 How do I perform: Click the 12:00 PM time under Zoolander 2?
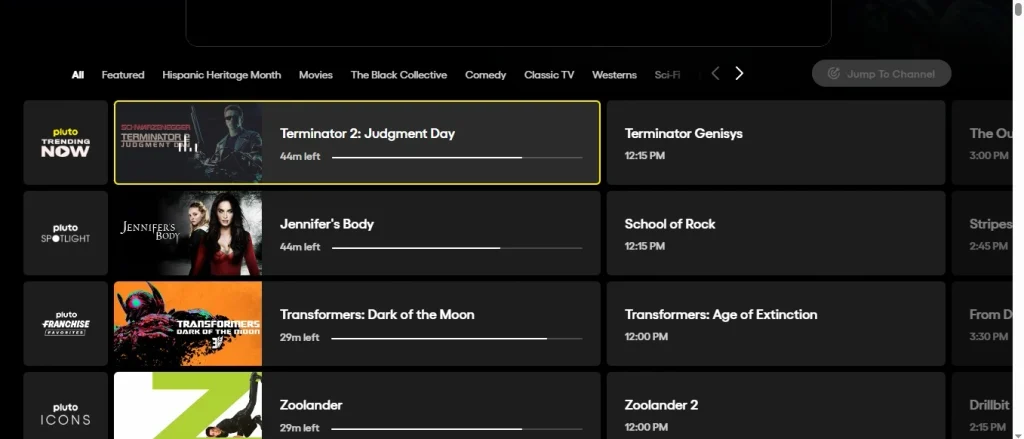(646, 427)
